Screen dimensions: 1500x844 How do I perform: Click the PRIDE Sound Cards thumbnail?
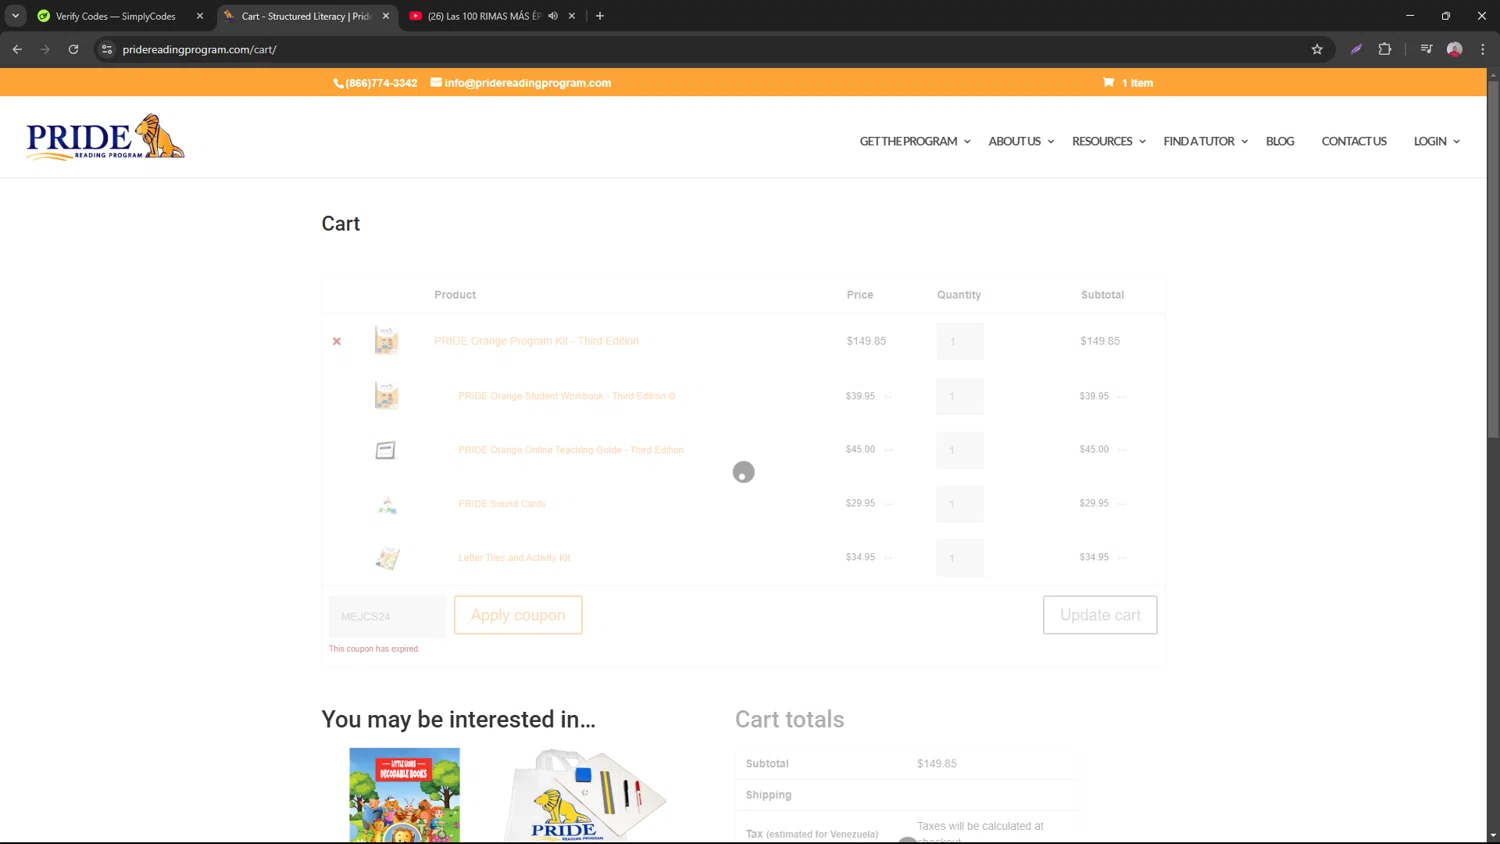coord(387,505)
